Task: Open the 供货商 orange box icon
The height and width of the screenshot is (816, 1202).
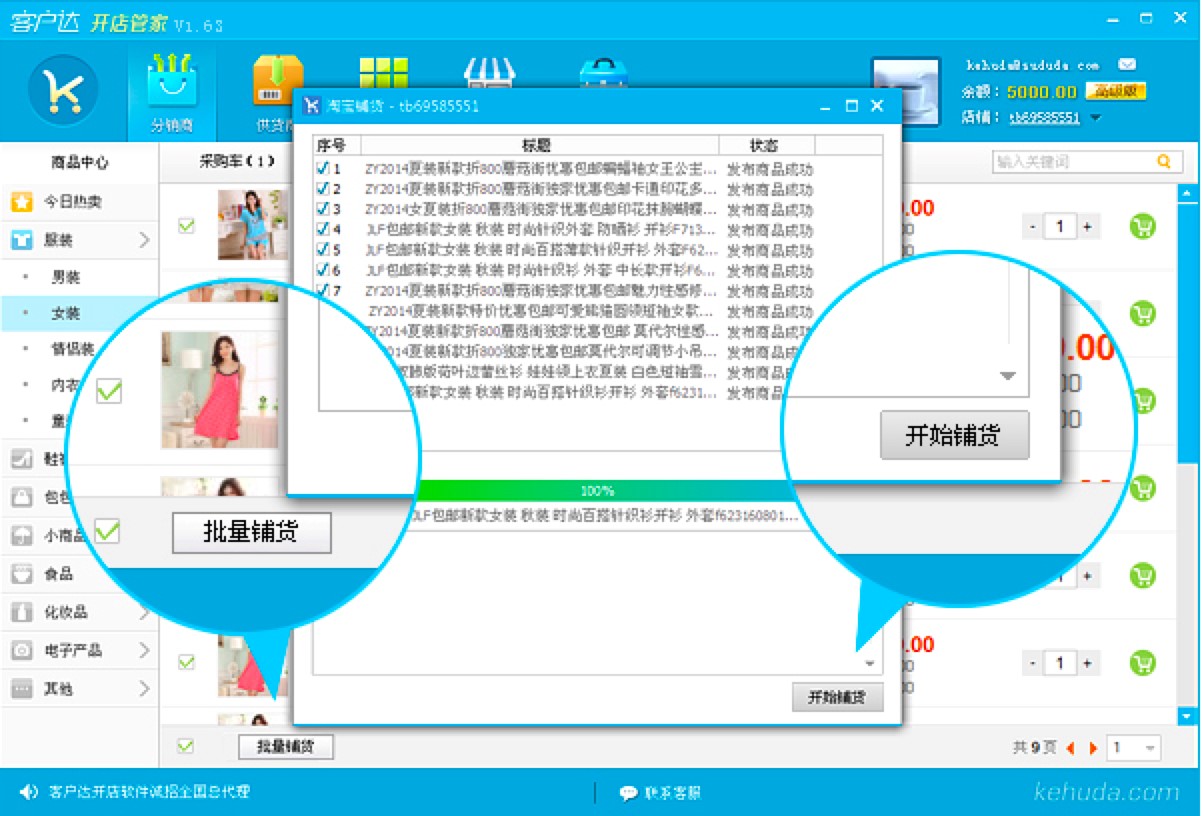Action: pyautogui.click(x=277, y=82)
